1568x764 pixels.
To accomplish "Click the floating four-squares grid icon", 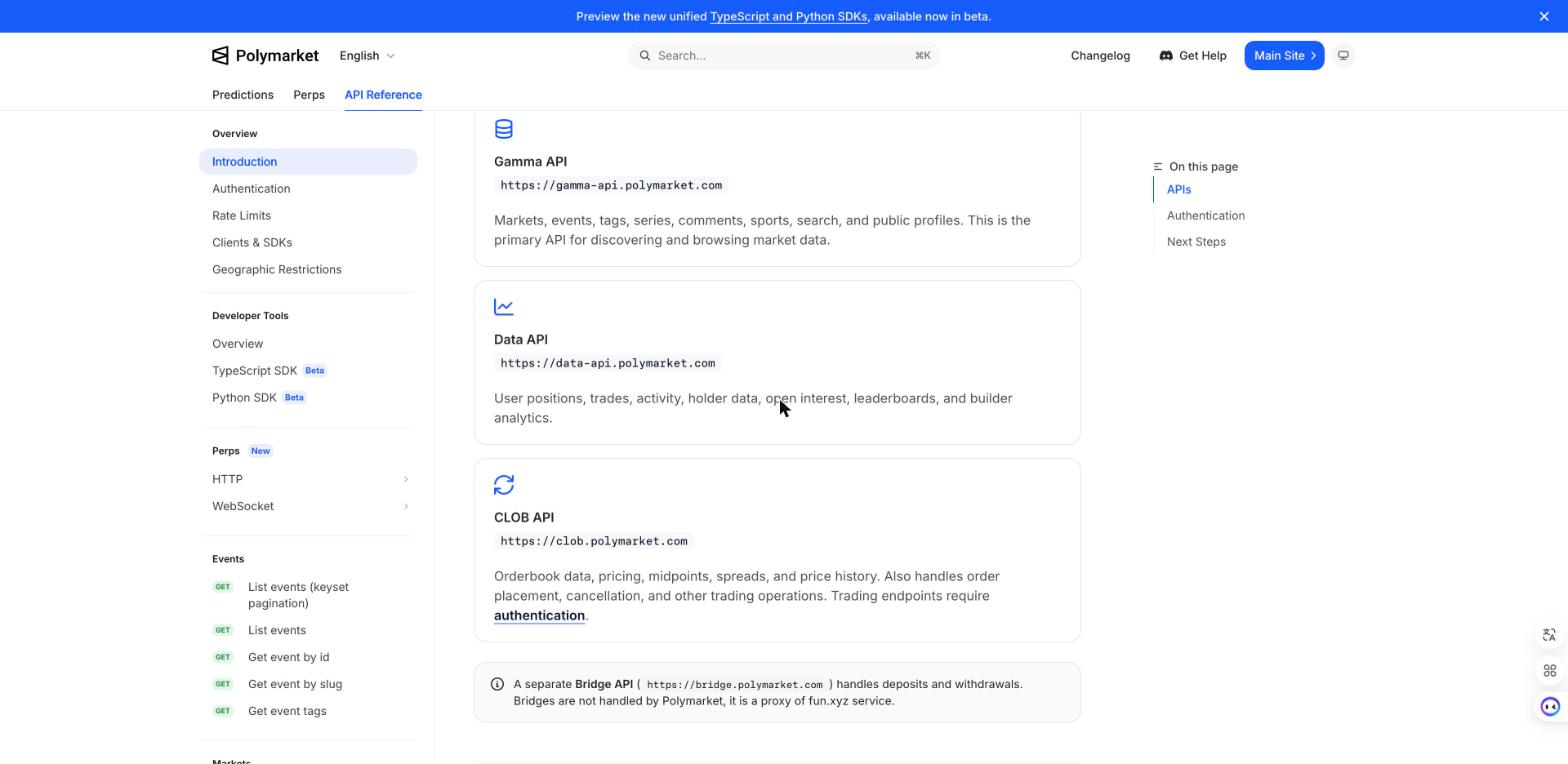I will pos(1550,671).
